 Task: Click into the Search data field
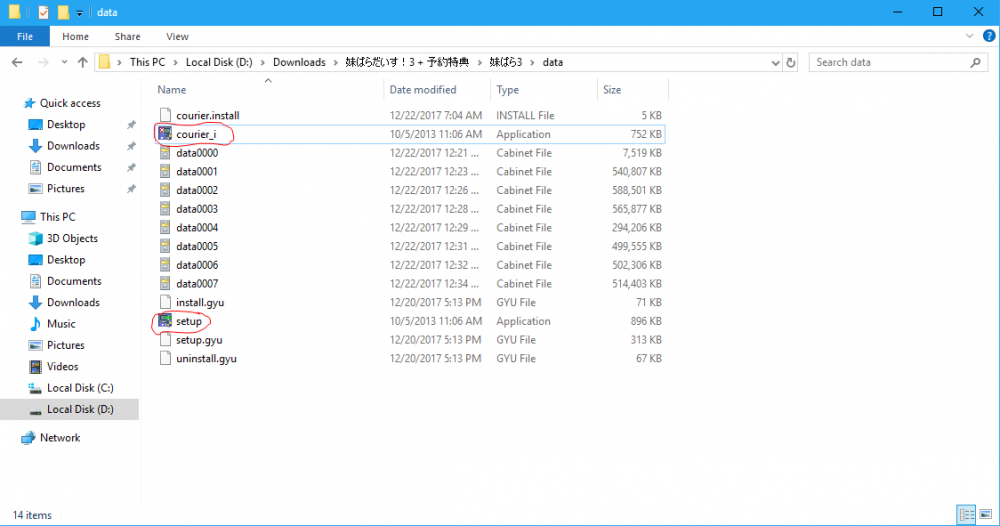885,62
